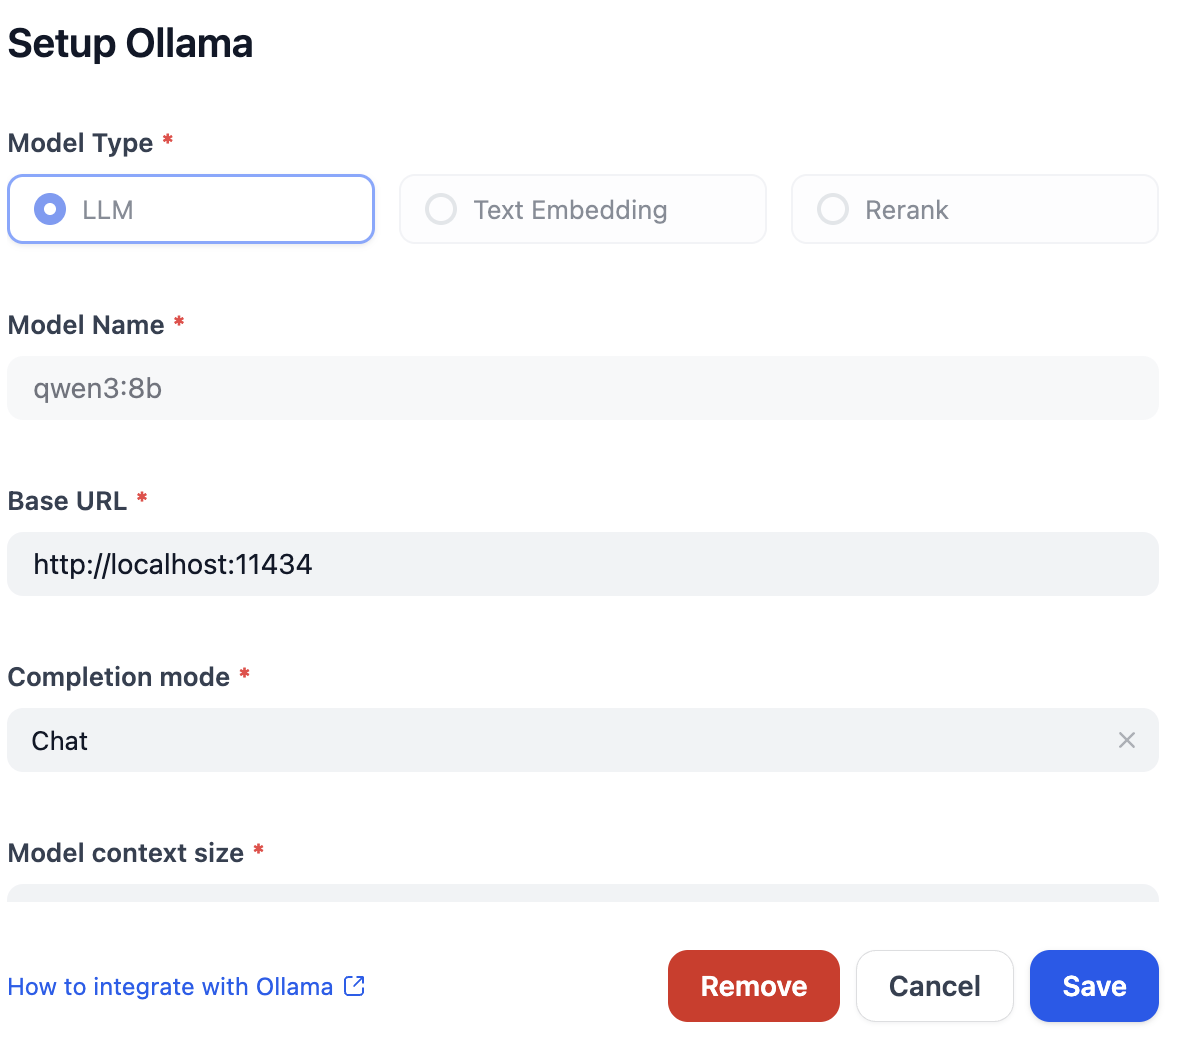Click the Model Type label
The image size is (1196, 1040).
point(80,143)
